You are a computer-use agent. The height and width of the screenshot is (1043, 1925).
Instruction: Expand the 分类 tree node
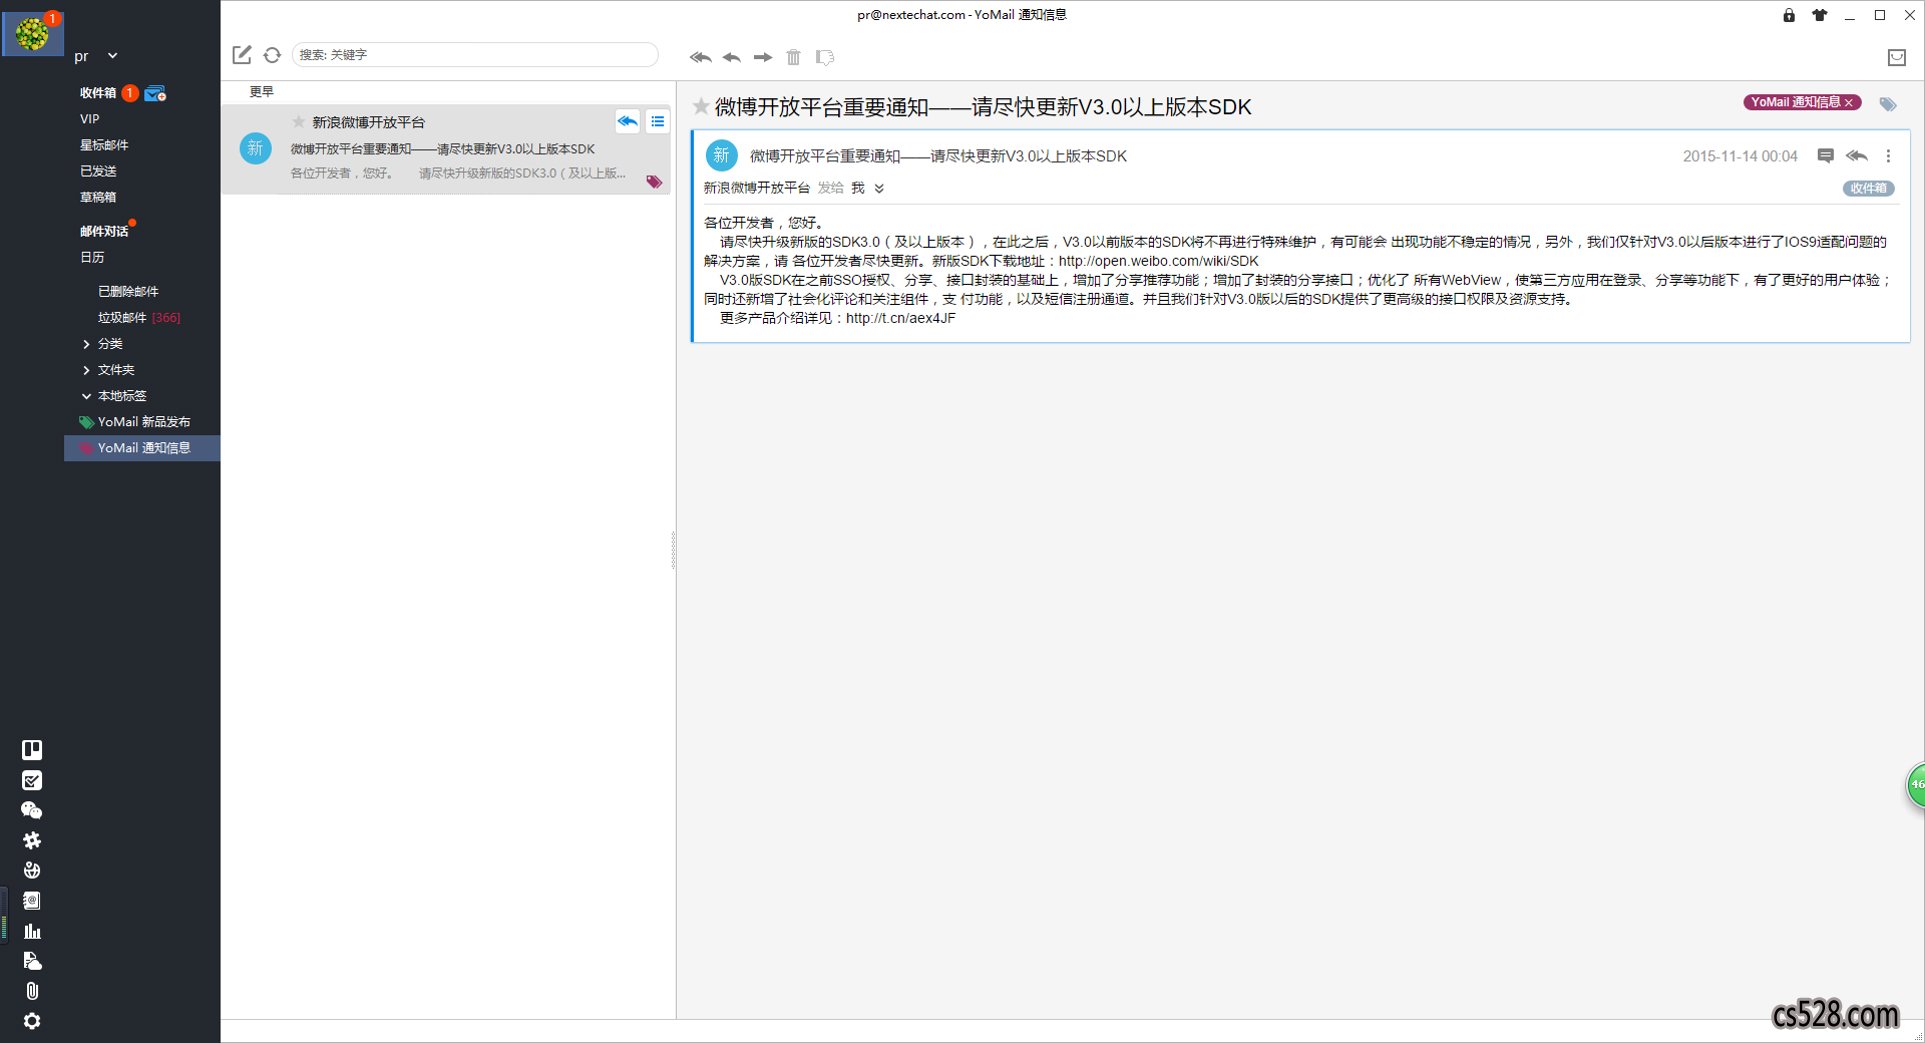tap(86, 344)
